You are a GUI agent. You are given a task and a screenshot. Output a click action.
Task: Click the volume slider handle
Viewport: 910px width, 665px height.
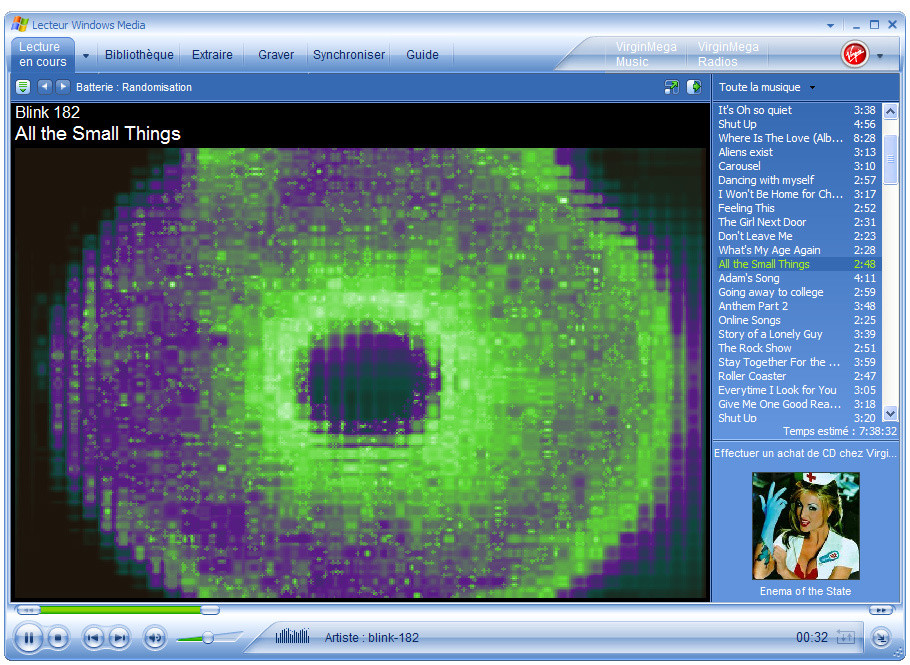(x=208, y=637)
